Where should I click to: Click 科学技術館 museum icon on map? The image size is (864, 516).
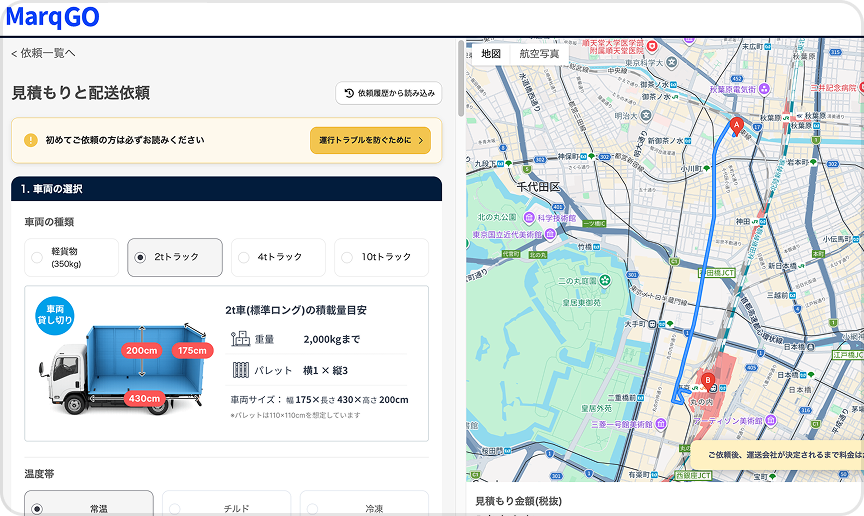[530, 218]
